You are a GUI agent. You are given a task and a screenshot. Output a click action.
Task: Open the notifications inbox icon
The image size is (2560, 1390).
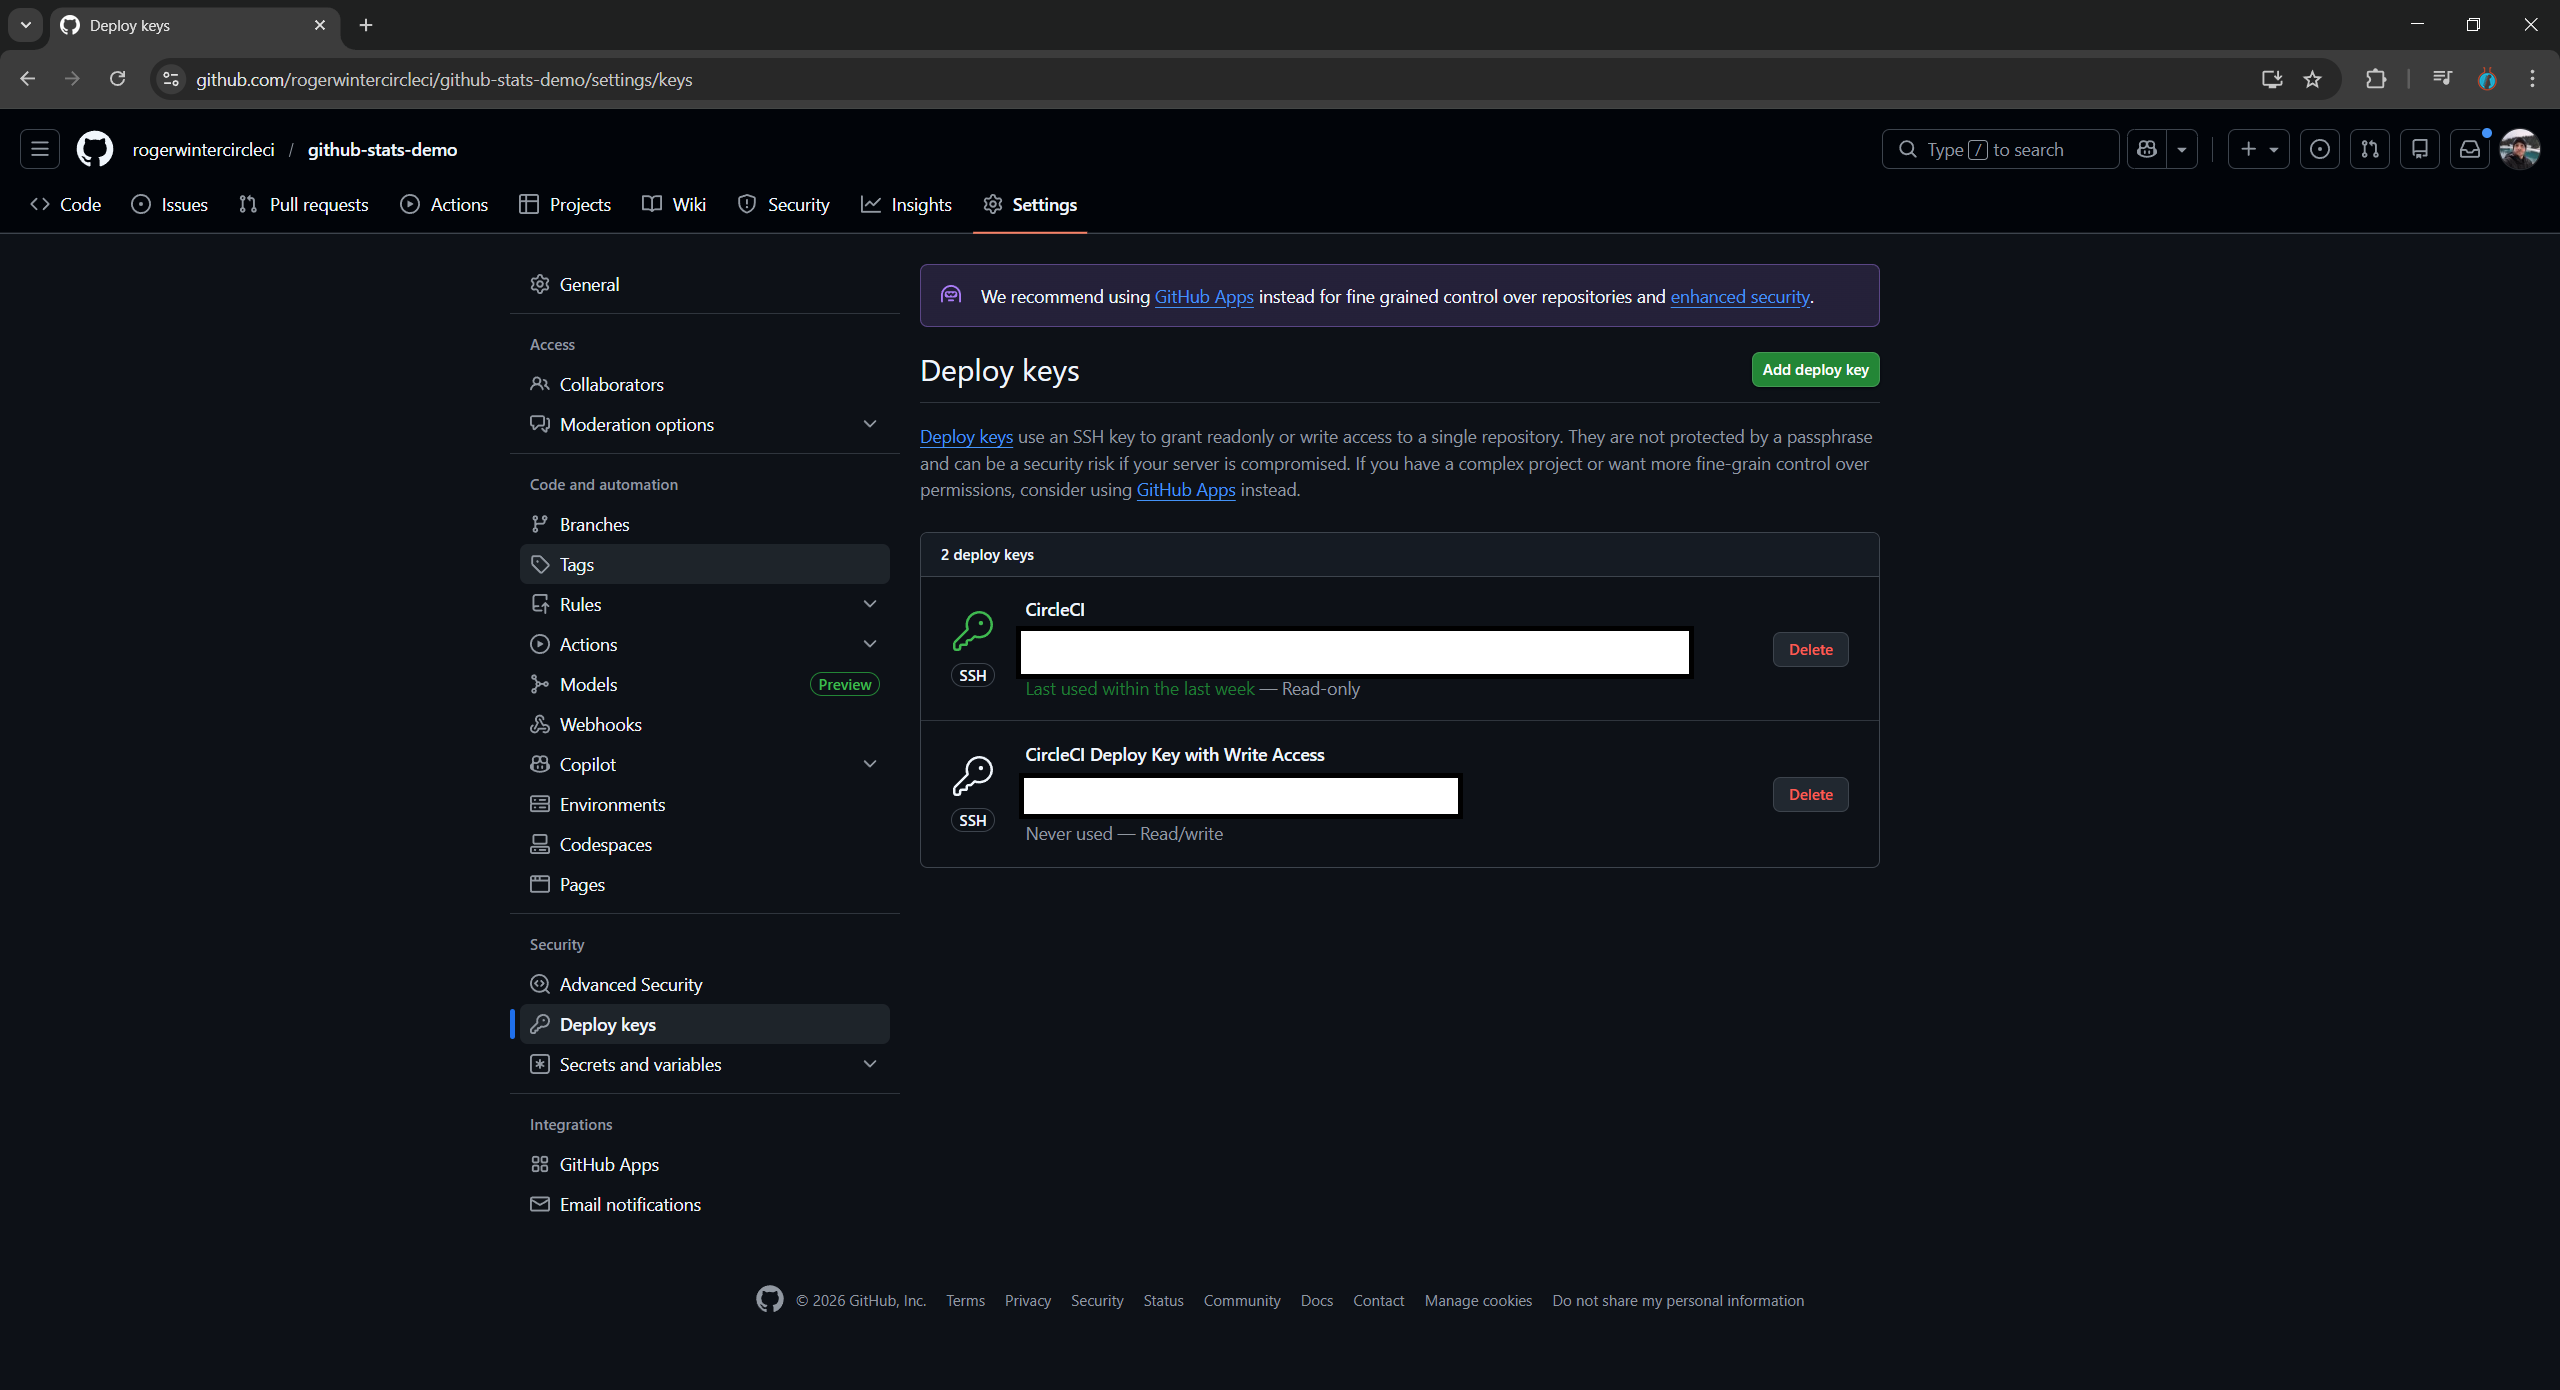point(2470,149)
